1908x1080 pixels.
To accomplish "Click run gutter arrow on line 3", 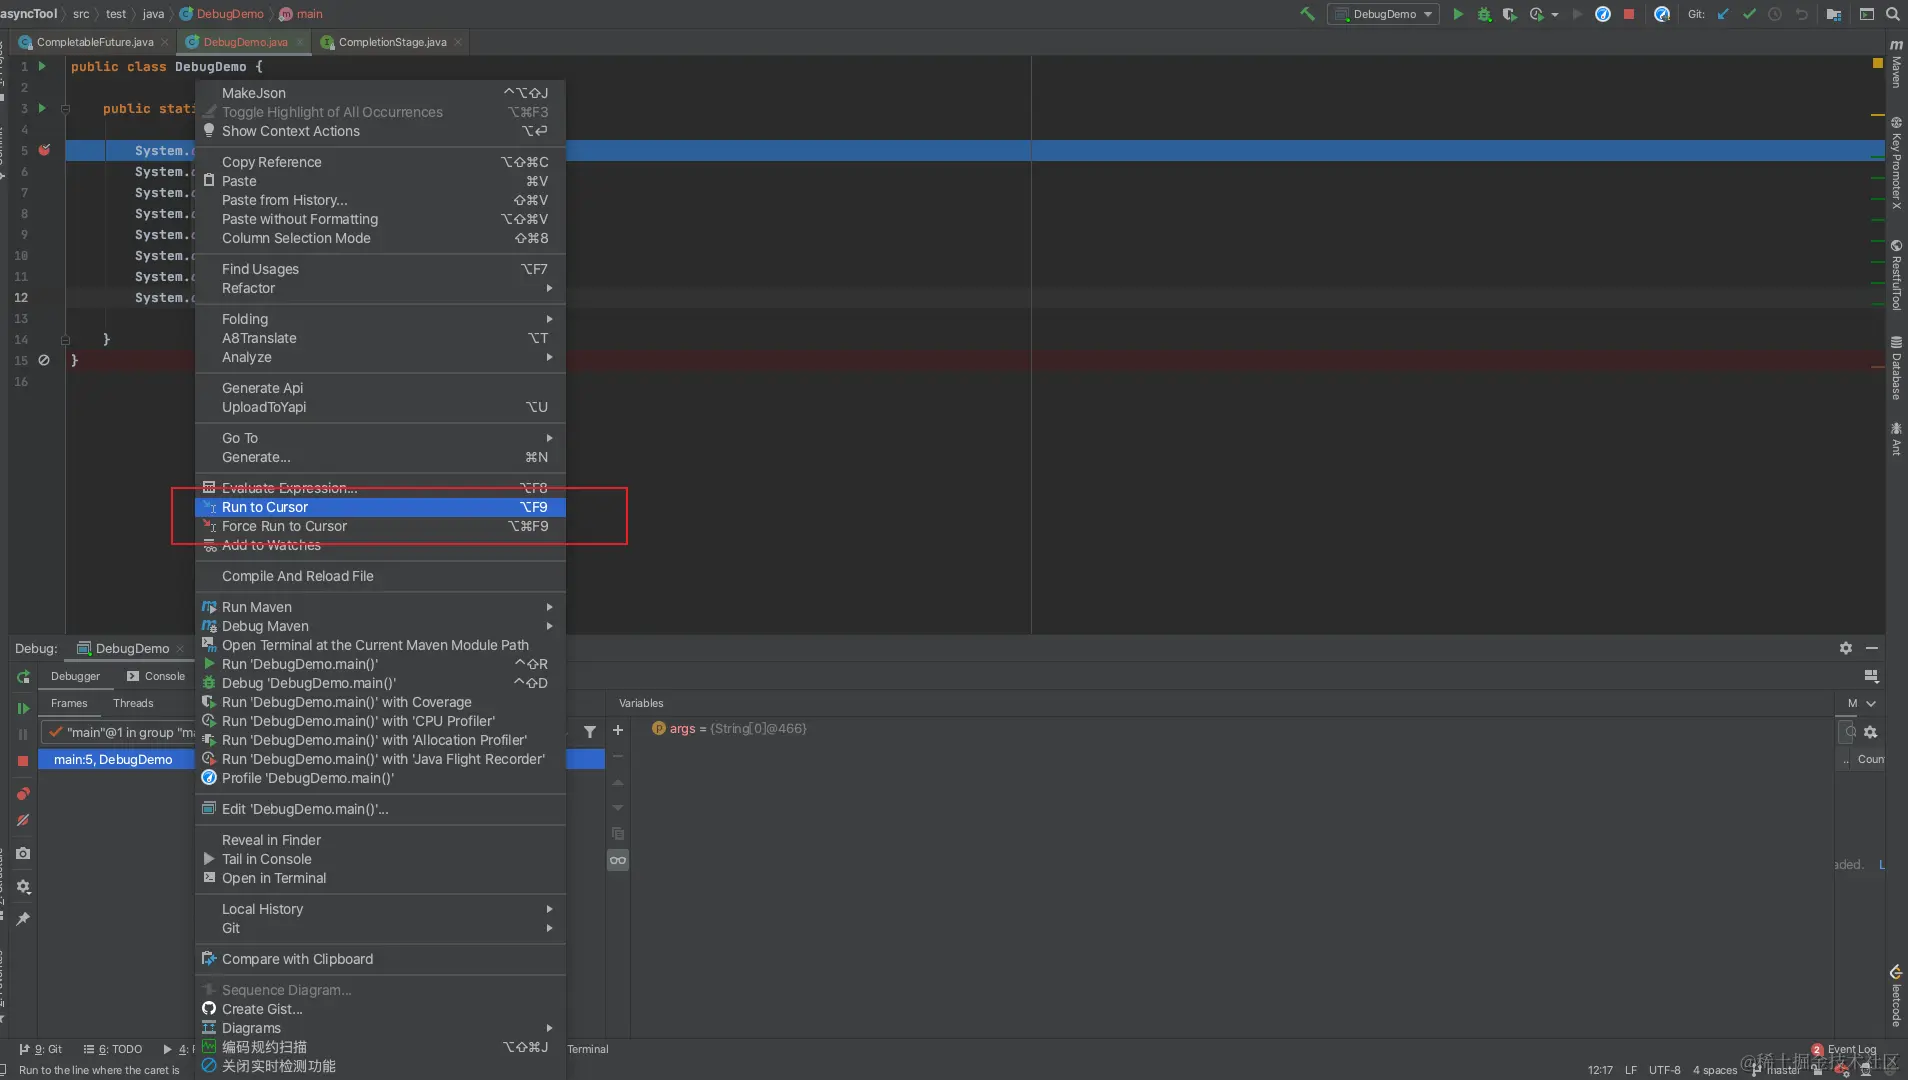I will pyautogui.click(x=42, y=108).
